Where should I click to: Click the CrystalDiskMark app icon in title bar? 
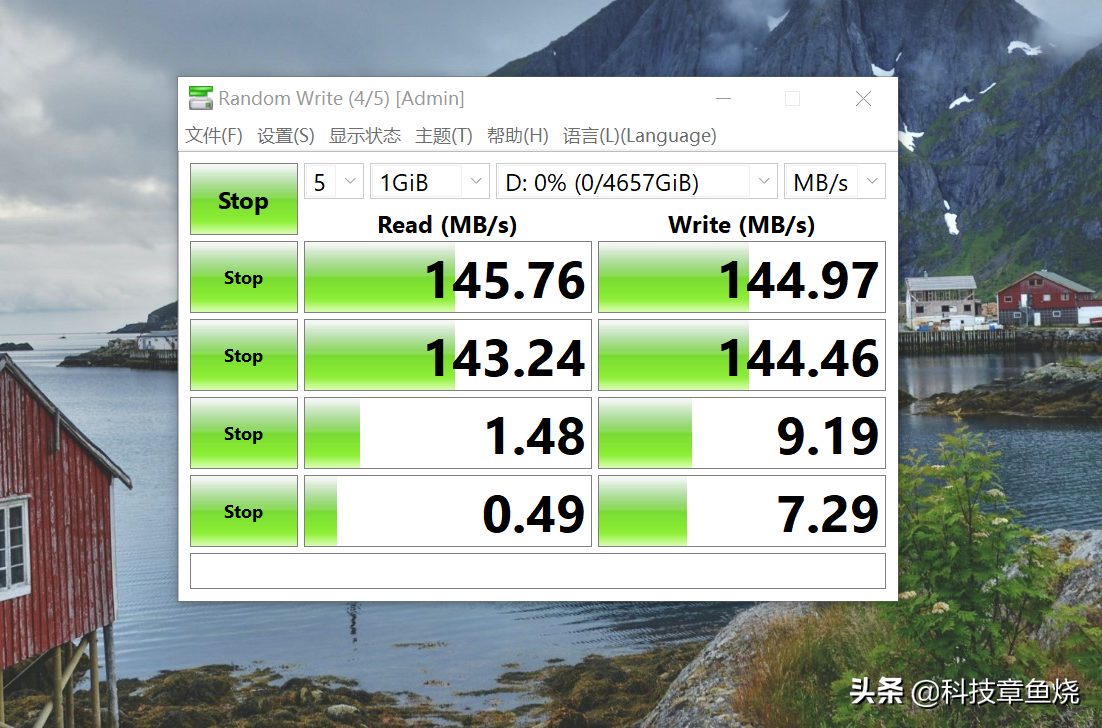tap(200, 98)
